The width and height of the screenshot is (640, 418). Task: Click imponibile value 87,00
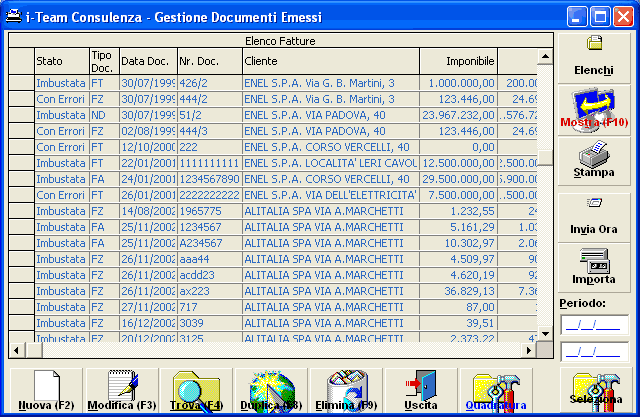coord(458,307)
